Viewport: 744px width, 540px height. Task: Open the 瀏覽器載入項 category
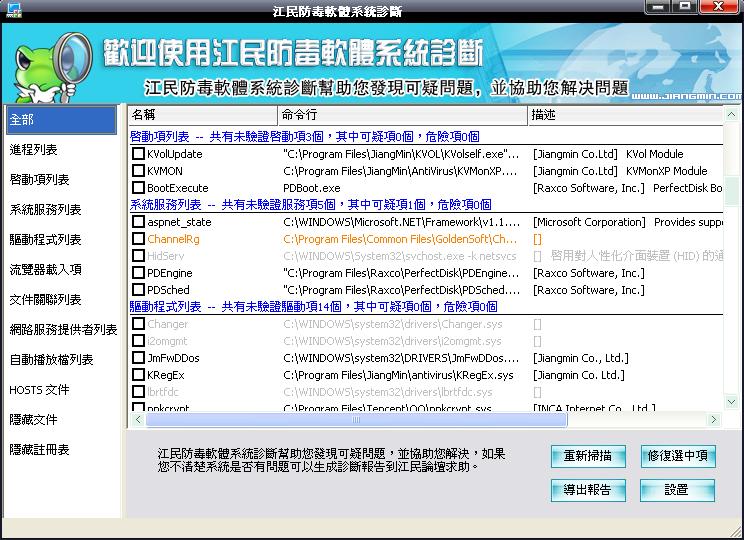click(x=46, y=270)
